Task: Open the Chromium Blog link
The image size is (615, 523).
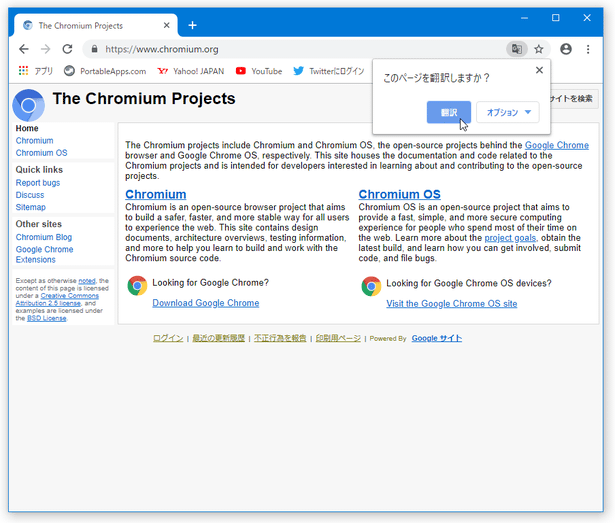Action: [44, 237]
